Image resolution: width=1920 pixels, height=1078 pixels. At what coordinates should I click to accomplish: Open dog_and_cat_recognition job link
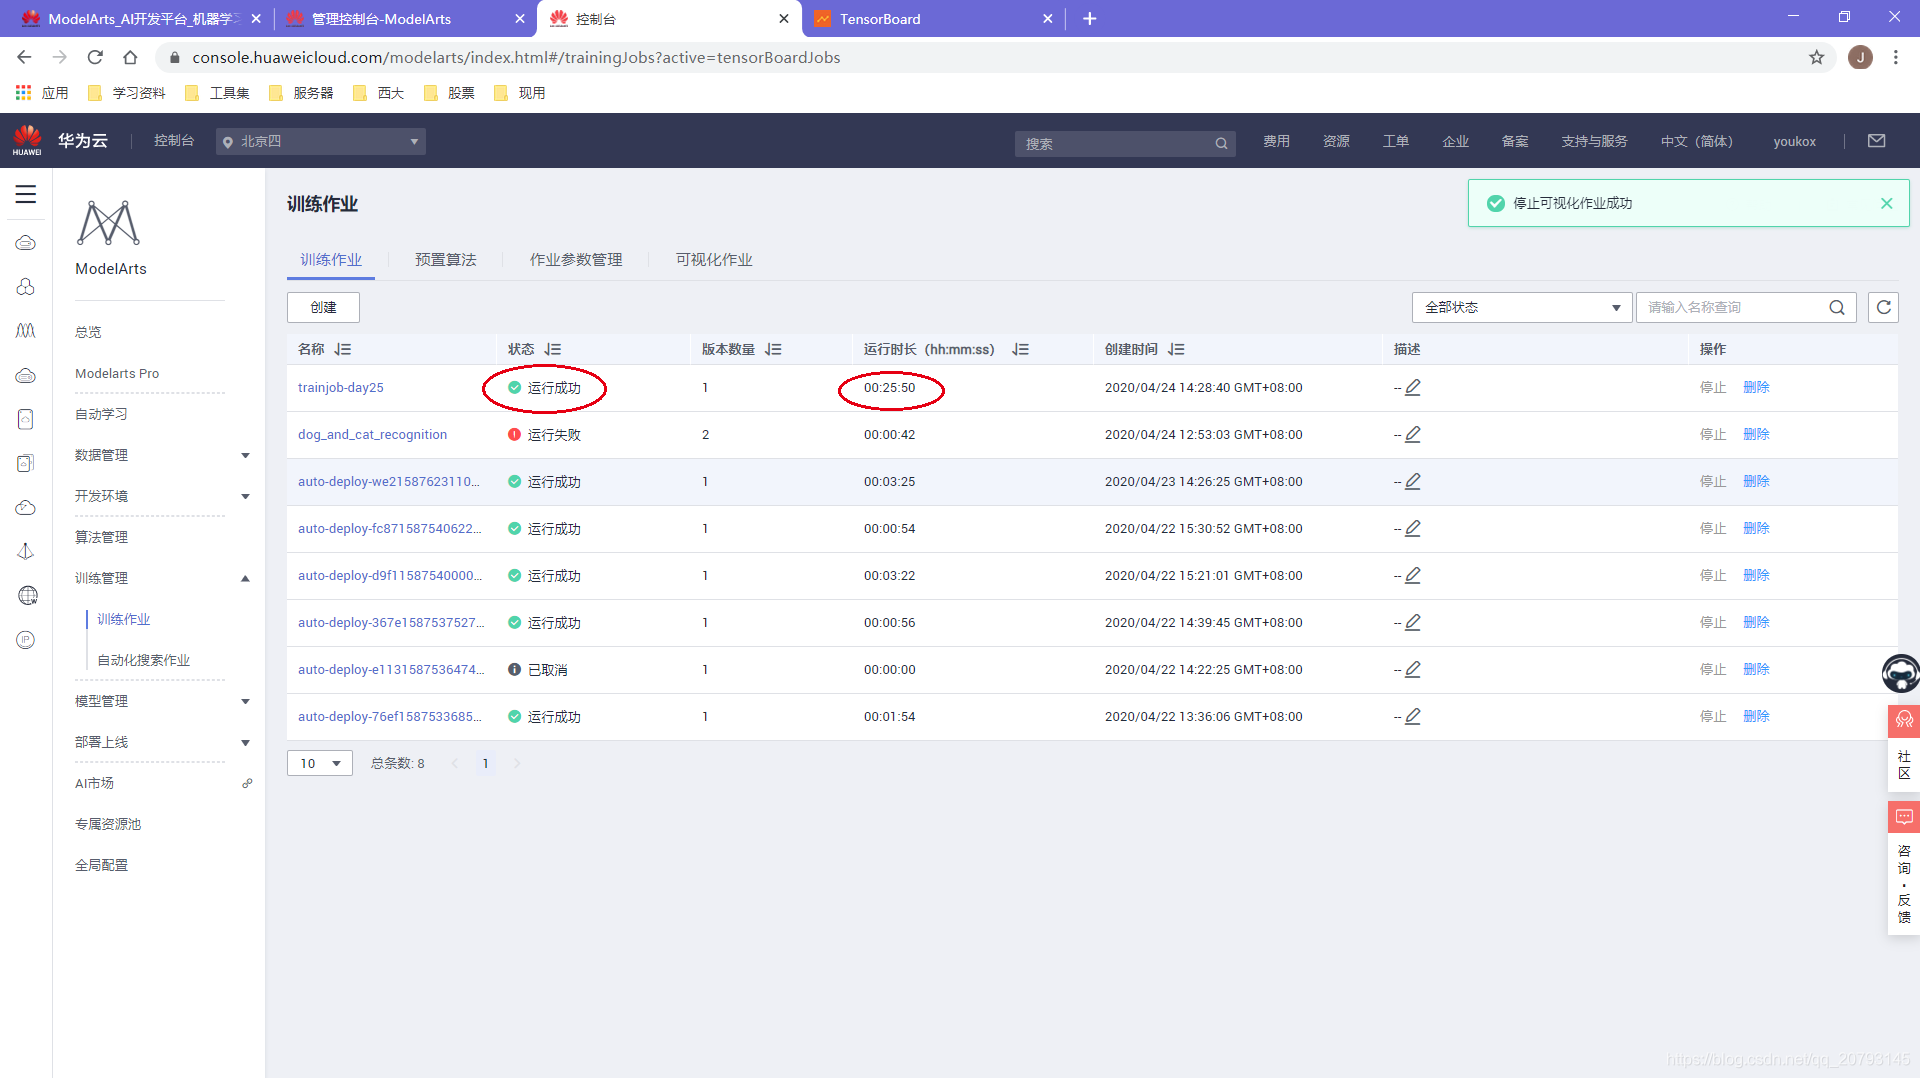pos(372,434)
